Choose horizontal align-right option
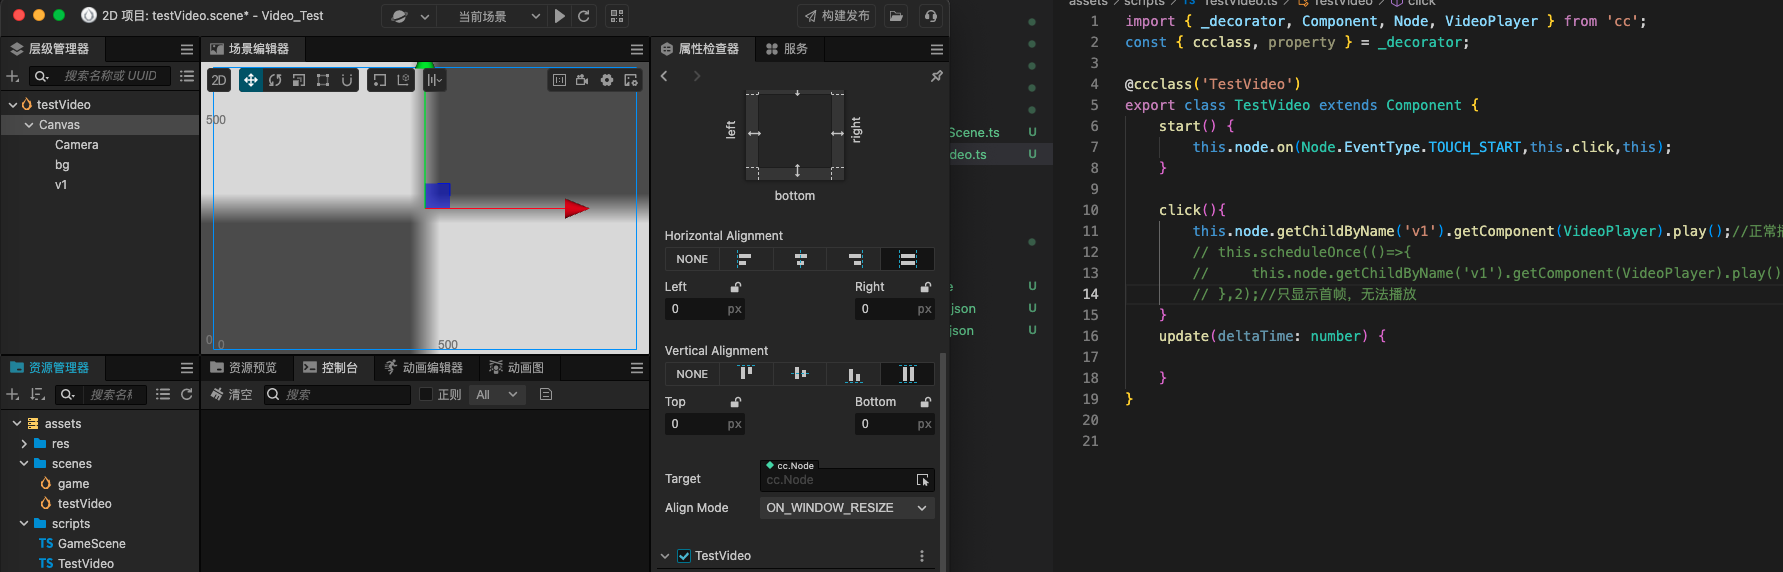 point(855,259)
